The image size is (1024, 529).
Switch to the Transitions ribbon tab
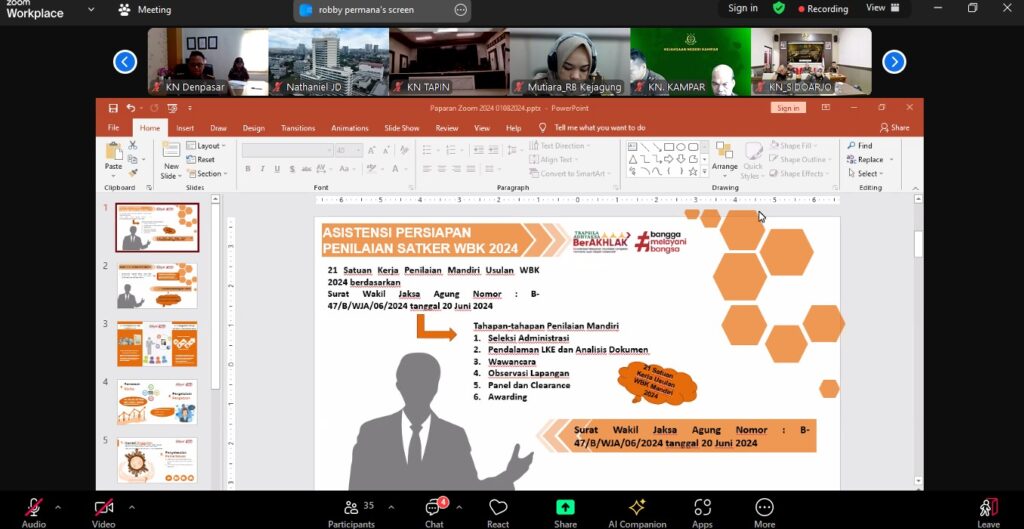298,128
